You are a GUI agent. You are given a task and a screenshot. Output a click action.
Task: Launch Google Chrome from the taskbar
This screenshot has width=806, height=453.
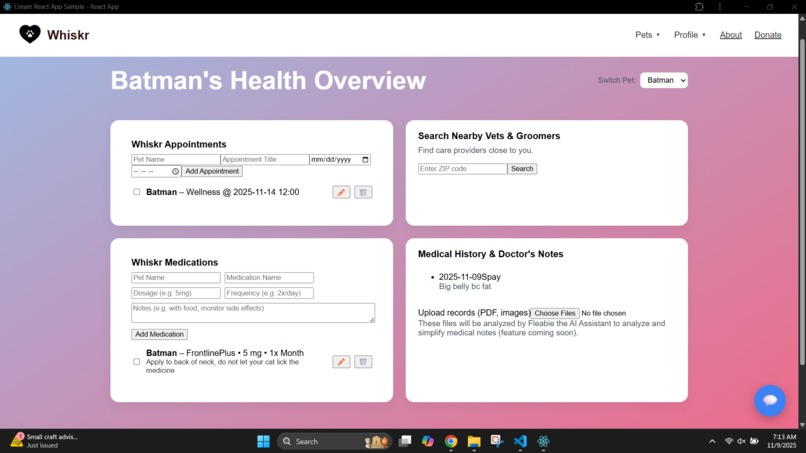[451, 441]
